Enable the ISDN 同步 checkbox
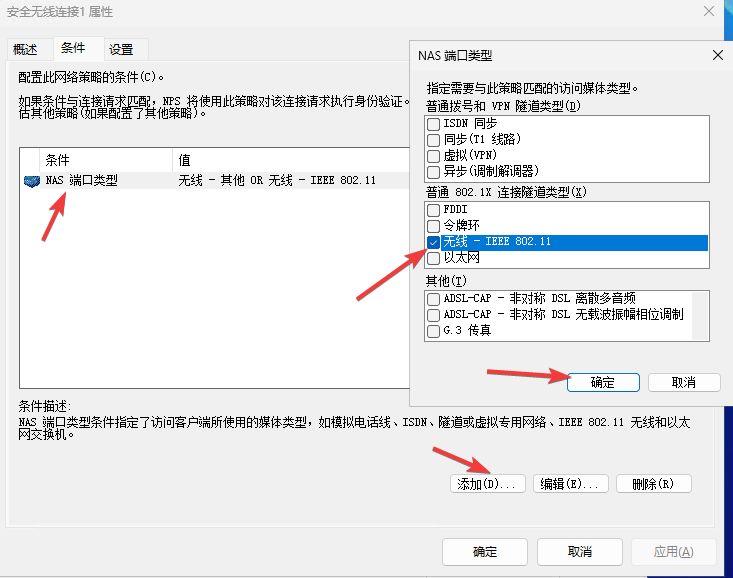The width and height of the screenshot is (733, 578). (433, 124)
